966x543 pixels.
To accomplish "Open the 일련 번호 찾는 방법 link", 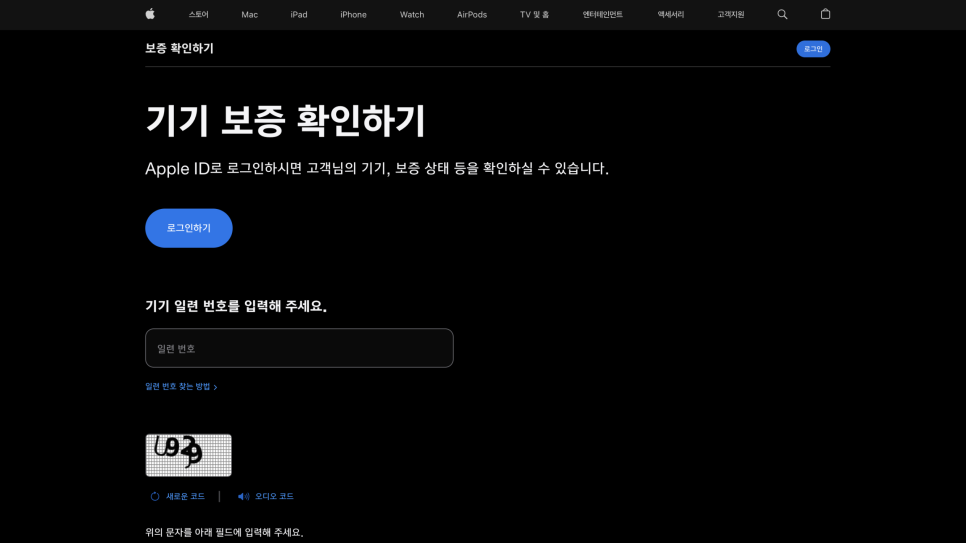I will pyautogui.click(x=181, y=386).
